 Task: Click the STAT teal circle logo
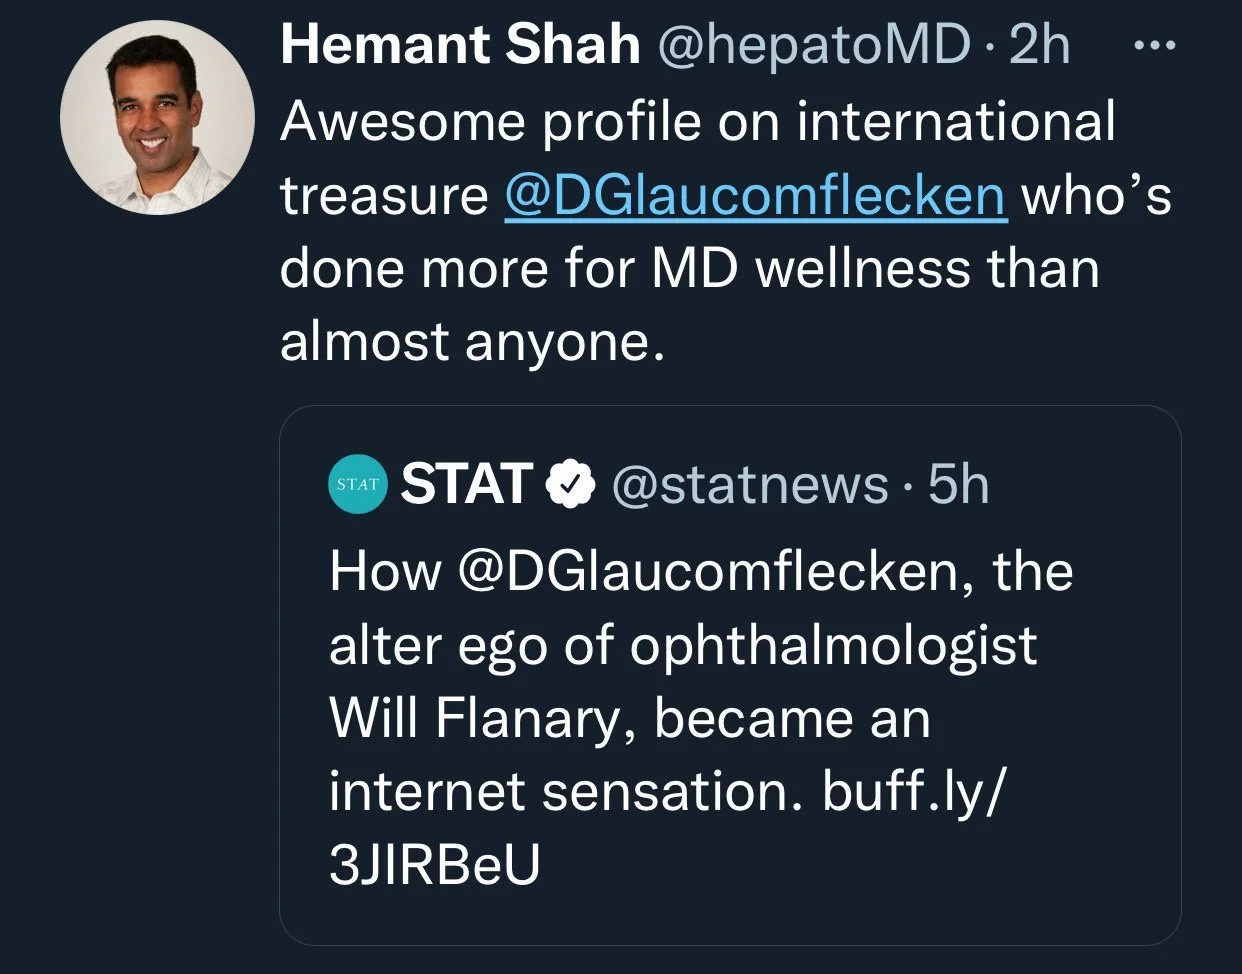357,484
